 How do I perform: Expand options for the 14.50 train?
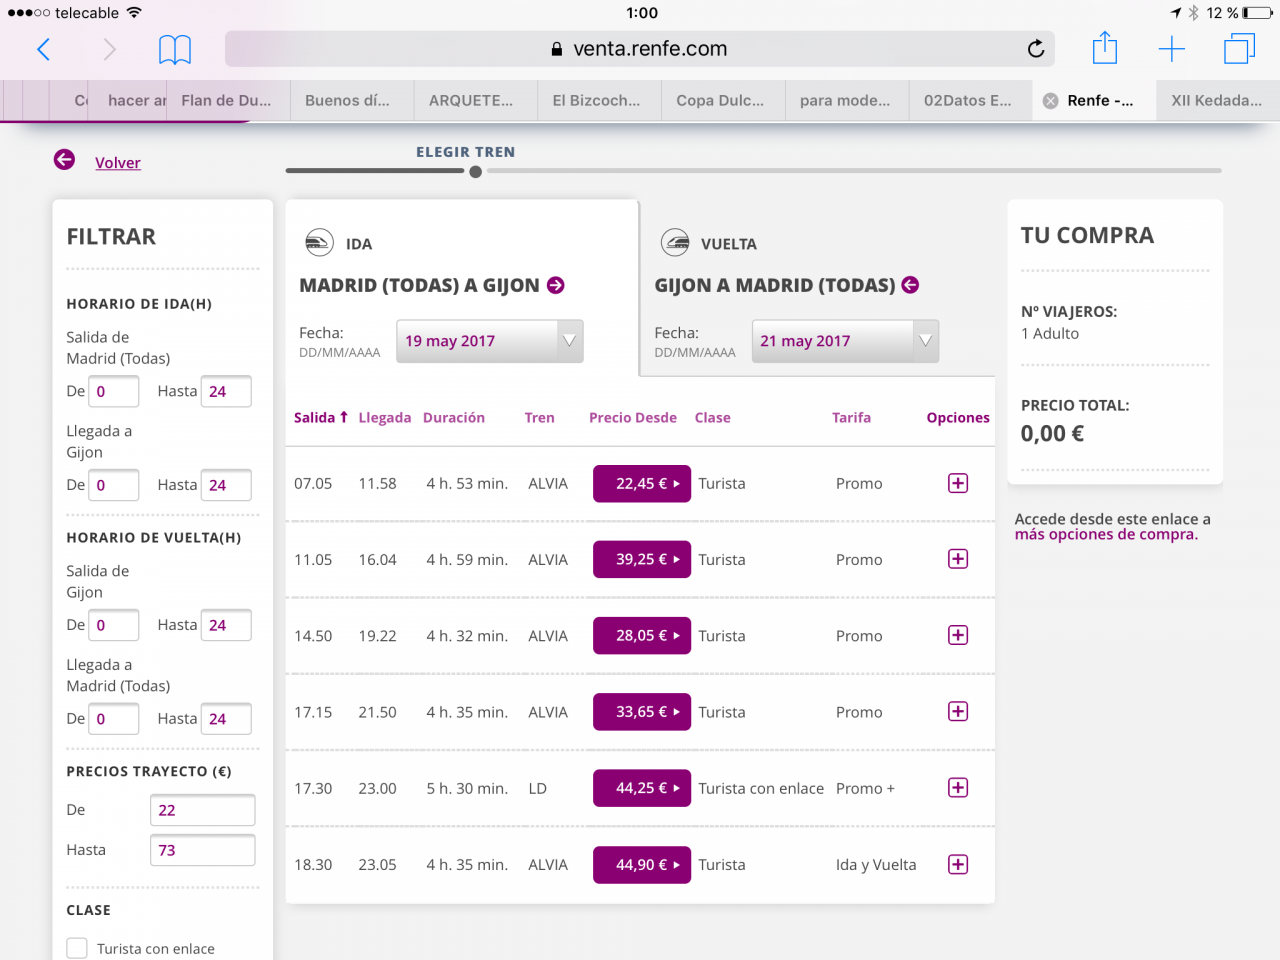[x=958, y=635]
